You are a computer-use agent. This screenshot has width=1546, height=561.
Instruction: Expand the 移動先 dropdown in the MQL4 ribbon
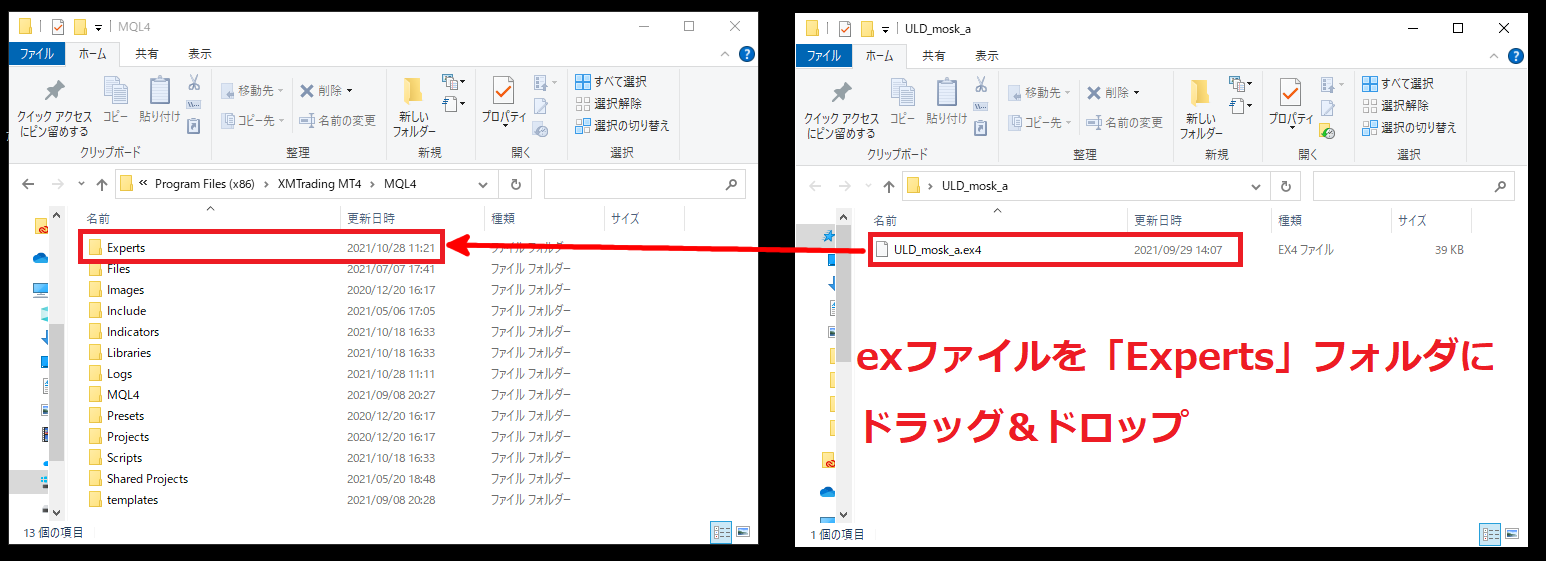click(280, 91)
